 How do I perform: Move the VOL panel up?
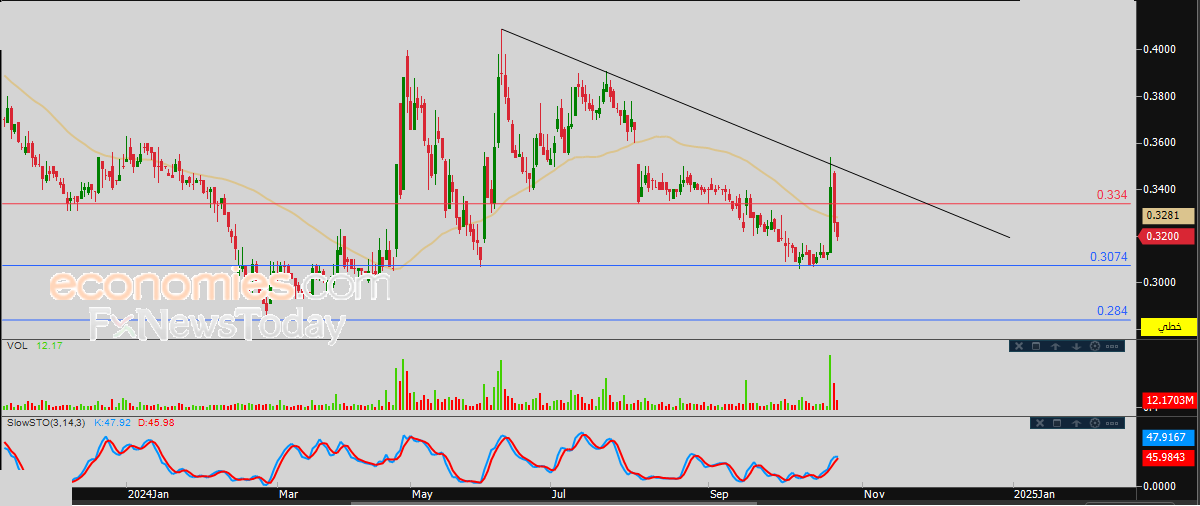1055,346
